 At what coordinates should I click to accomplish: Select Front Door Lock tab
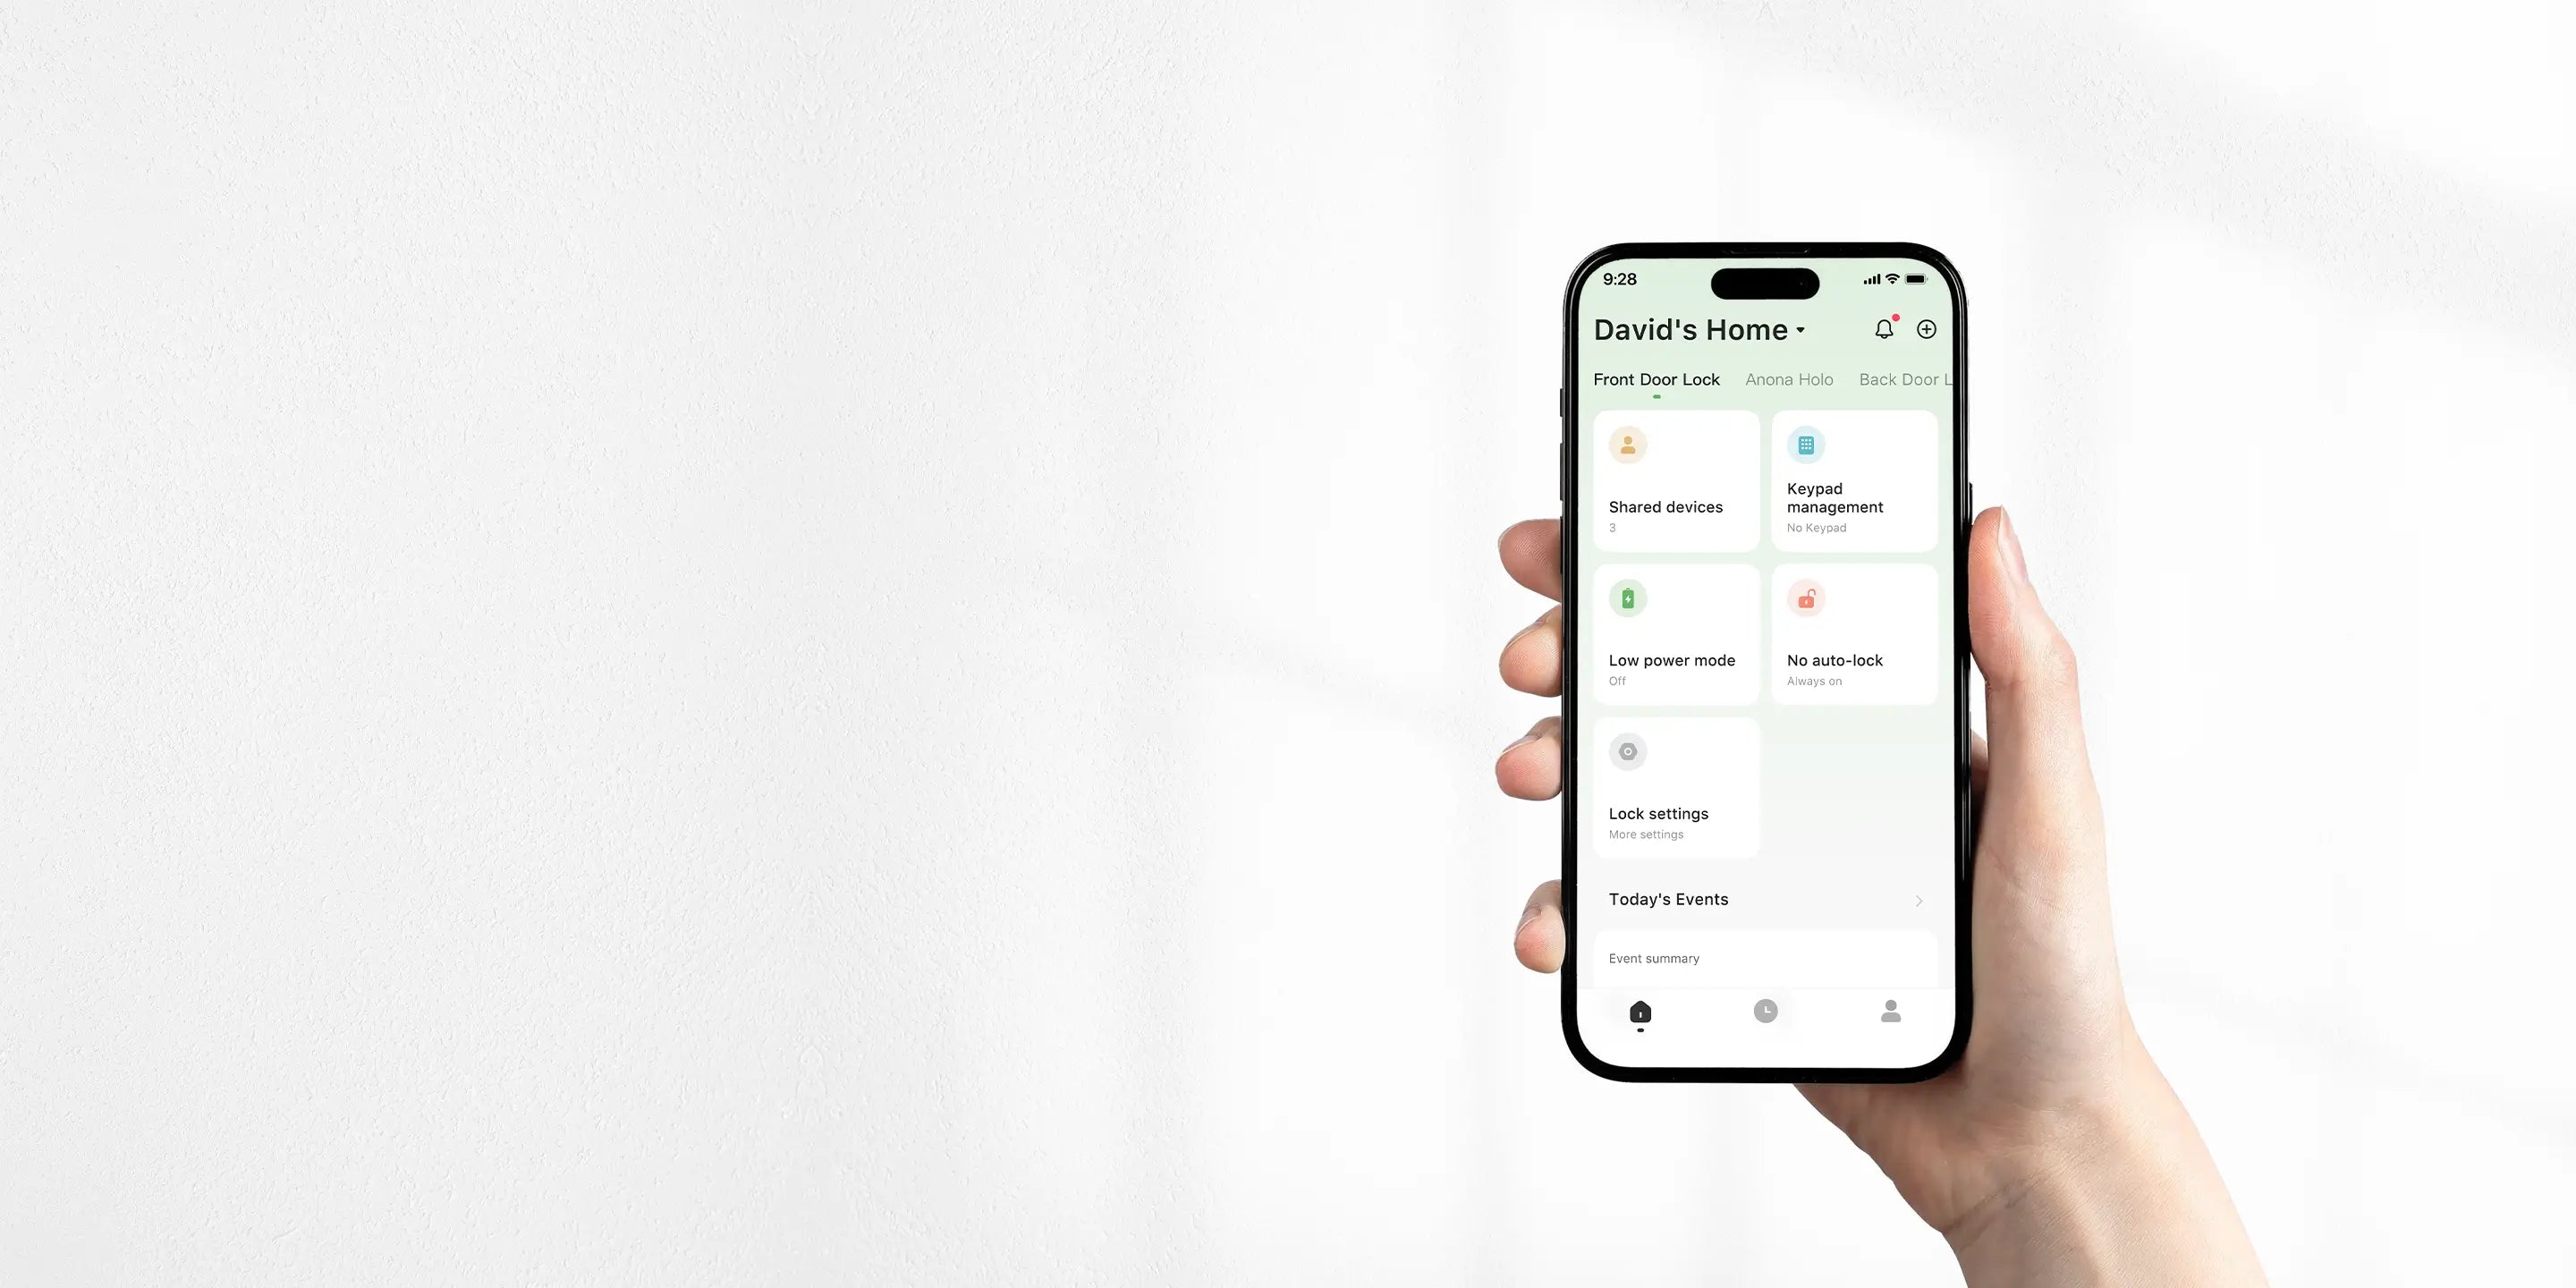[1656, 379]
